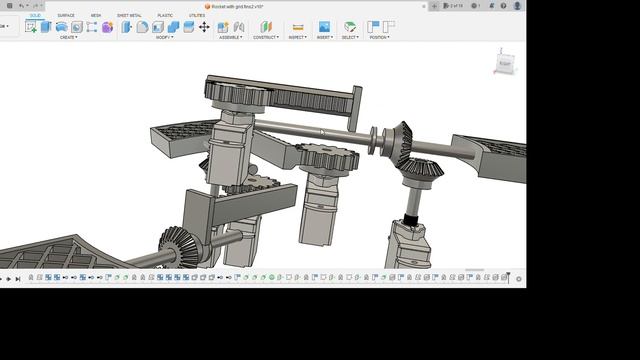Viewport: 640px width, 360px height.
Task: Click the Insert image icon
Action: point(324,27)
